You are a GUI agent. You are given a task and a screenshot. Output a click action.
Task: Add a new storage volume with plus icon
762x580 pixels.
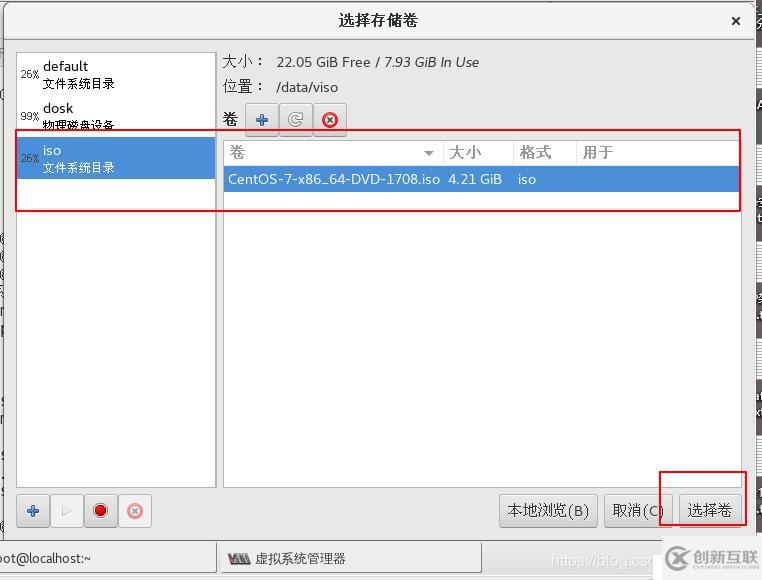pyautogui.click(x=262, y=120)
